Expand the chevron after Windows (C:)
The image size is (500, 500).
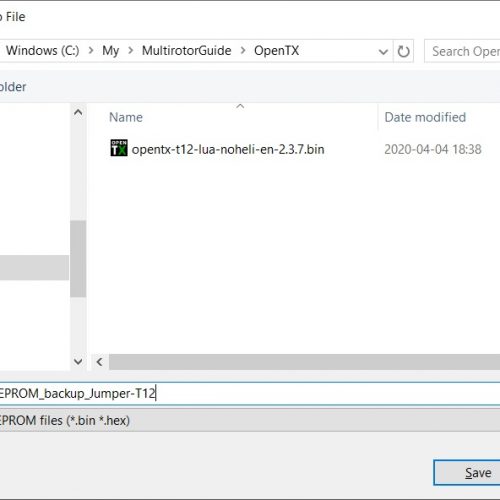91,51
